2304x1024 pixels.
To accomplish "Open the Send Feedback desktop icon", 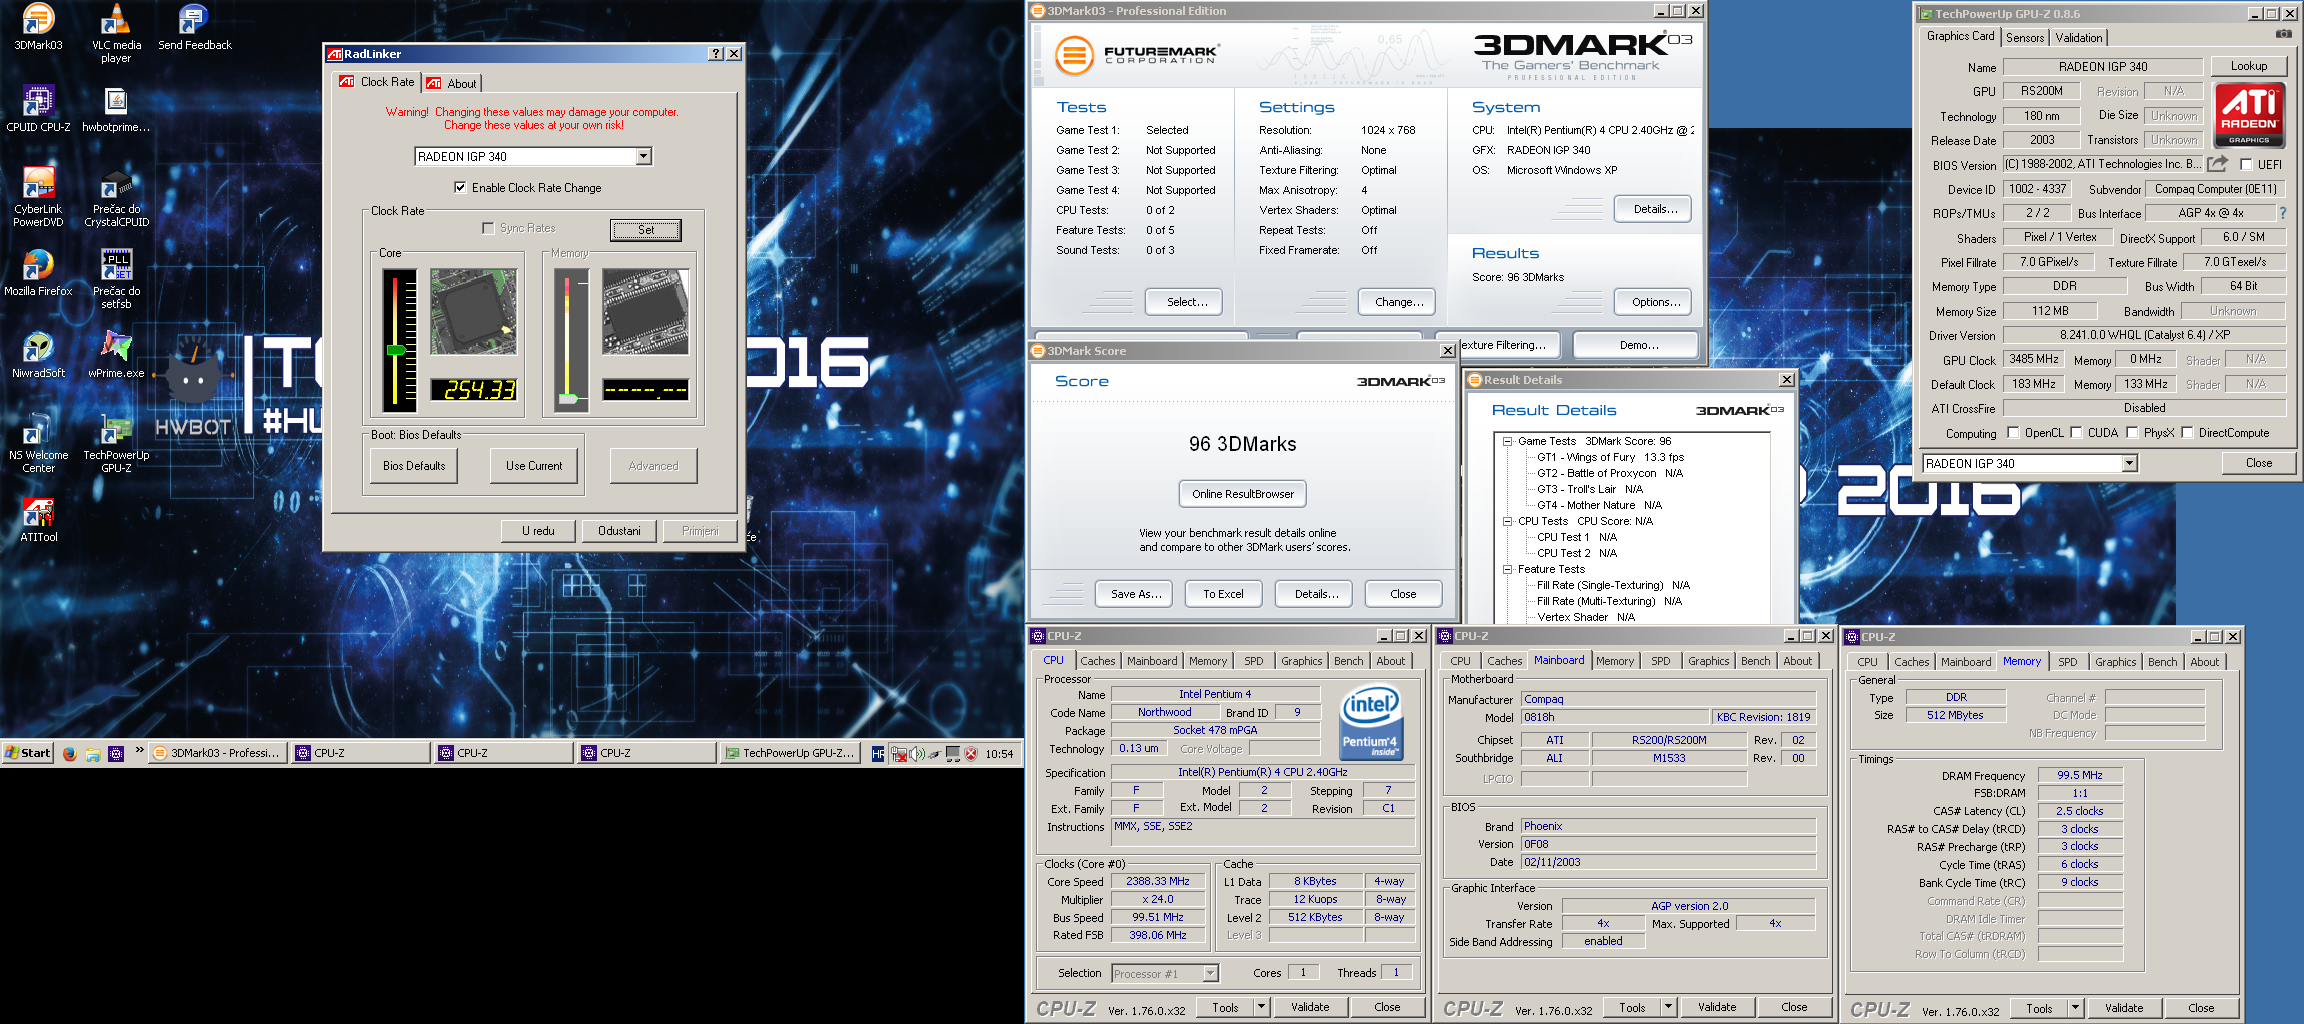I will pyautogui.click(x=194, y=27).
